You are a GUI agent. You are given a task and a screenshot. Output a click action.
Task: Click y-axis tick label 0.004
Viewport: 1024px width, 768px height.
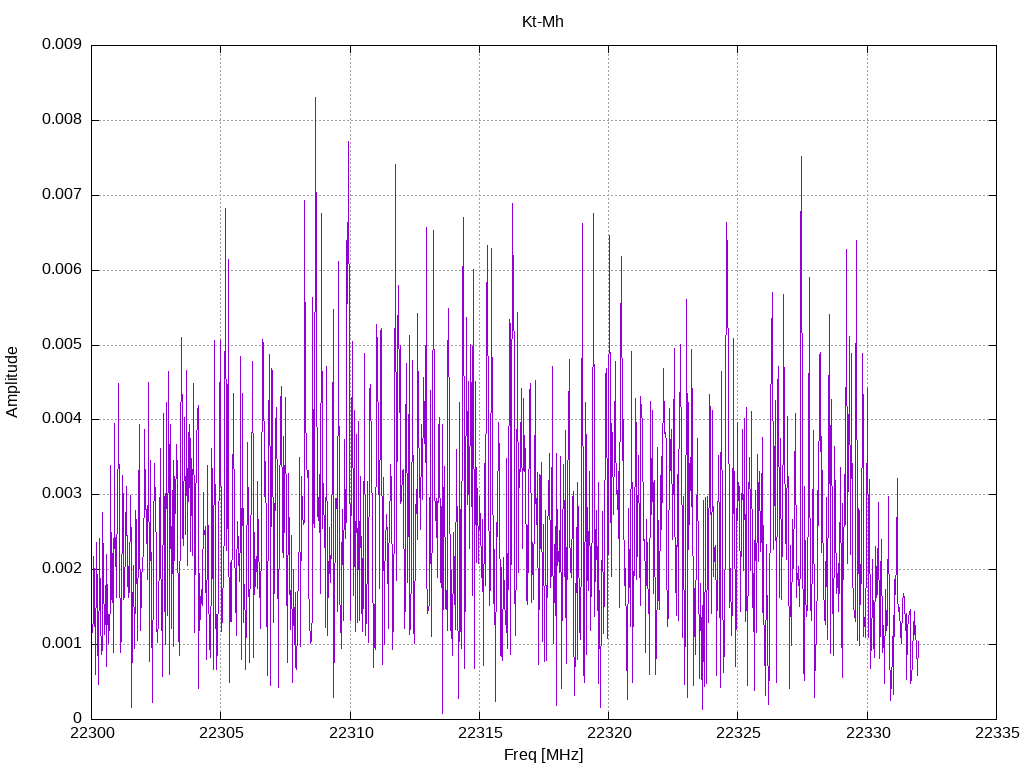(62, 419)
